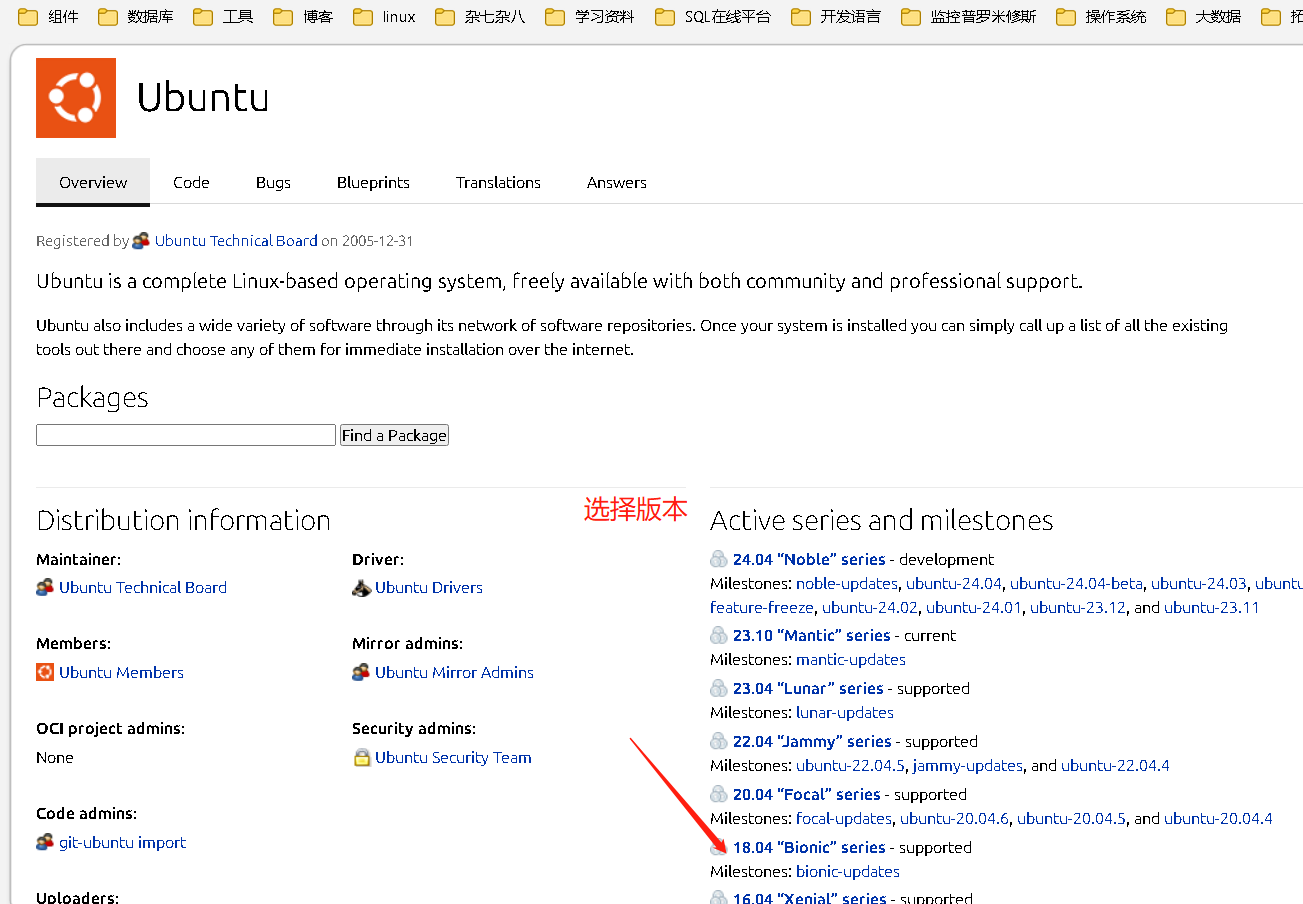Open the 数据库 bookmark folder

click(136, 17)
